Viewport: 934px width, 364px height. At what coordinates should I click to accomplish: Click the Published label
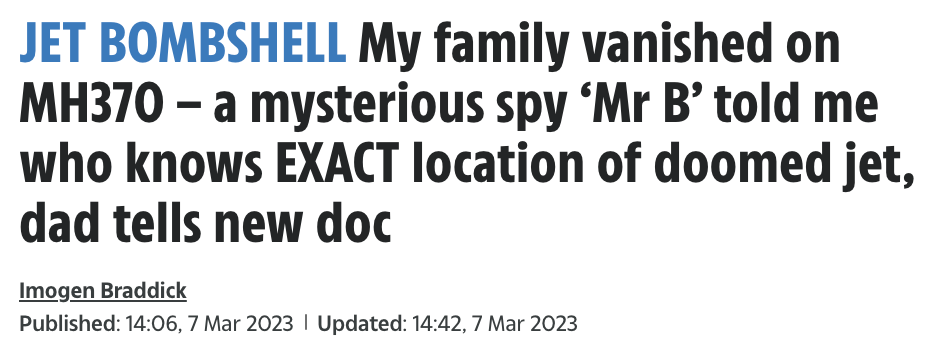pos(69,323)
